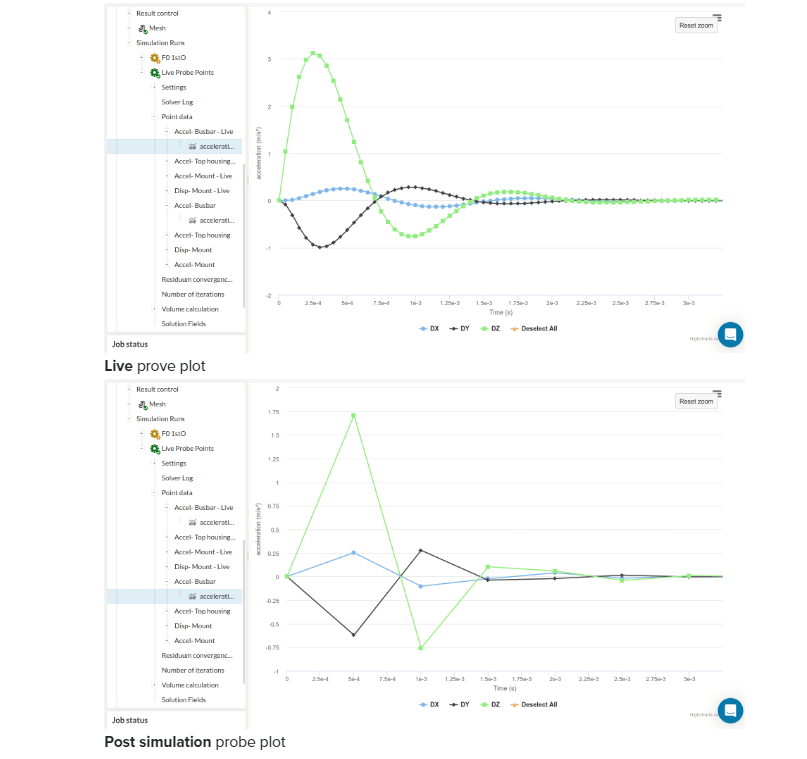Toggle the DY series in lower chart legend

(x=459, y=704)
